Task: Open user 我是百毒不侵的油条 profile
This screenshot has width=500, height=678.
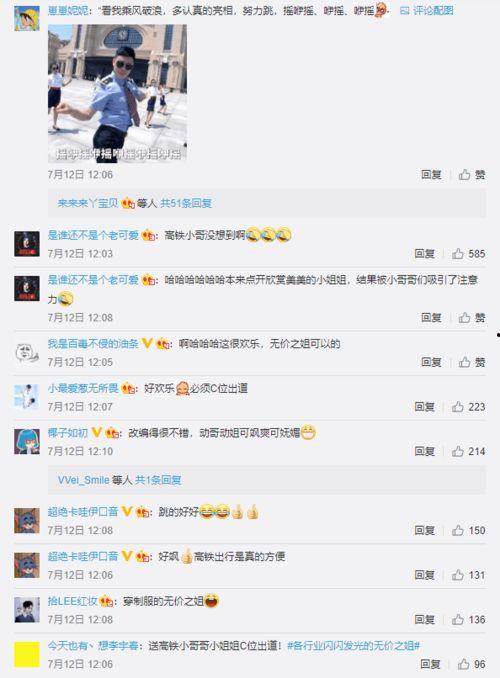Action: [x=93, y=344]
